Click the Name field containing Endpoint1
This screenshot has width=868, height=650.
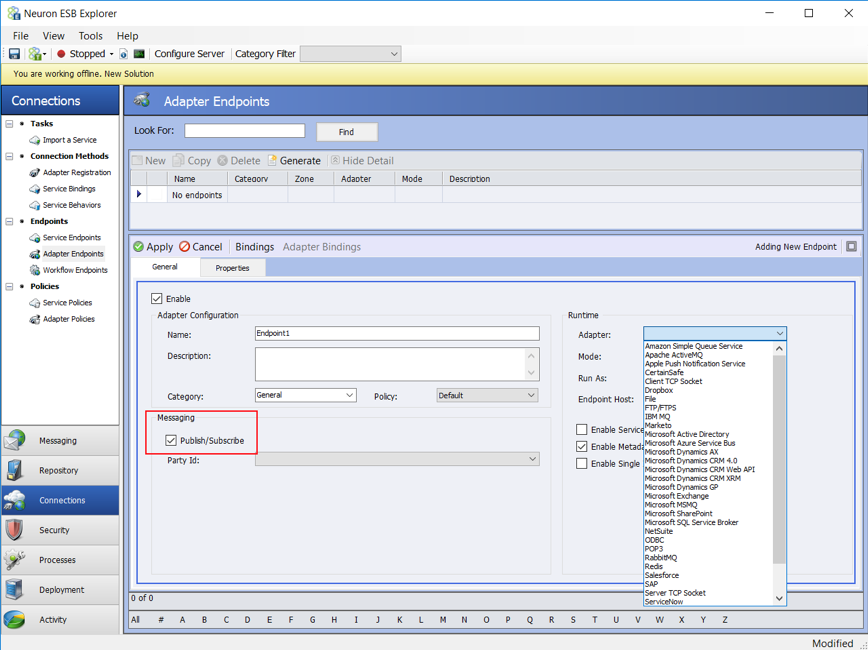coord(397,333)
